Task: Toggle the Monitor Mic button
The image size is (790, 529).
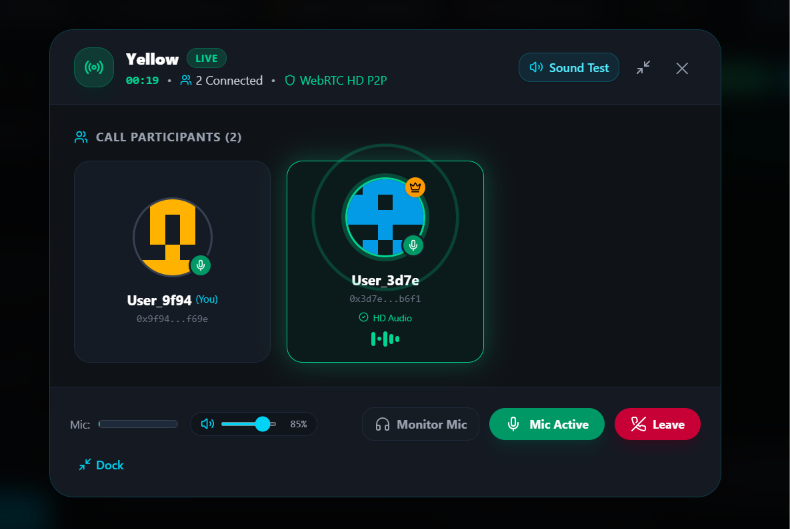Action: tap(421, 424)
